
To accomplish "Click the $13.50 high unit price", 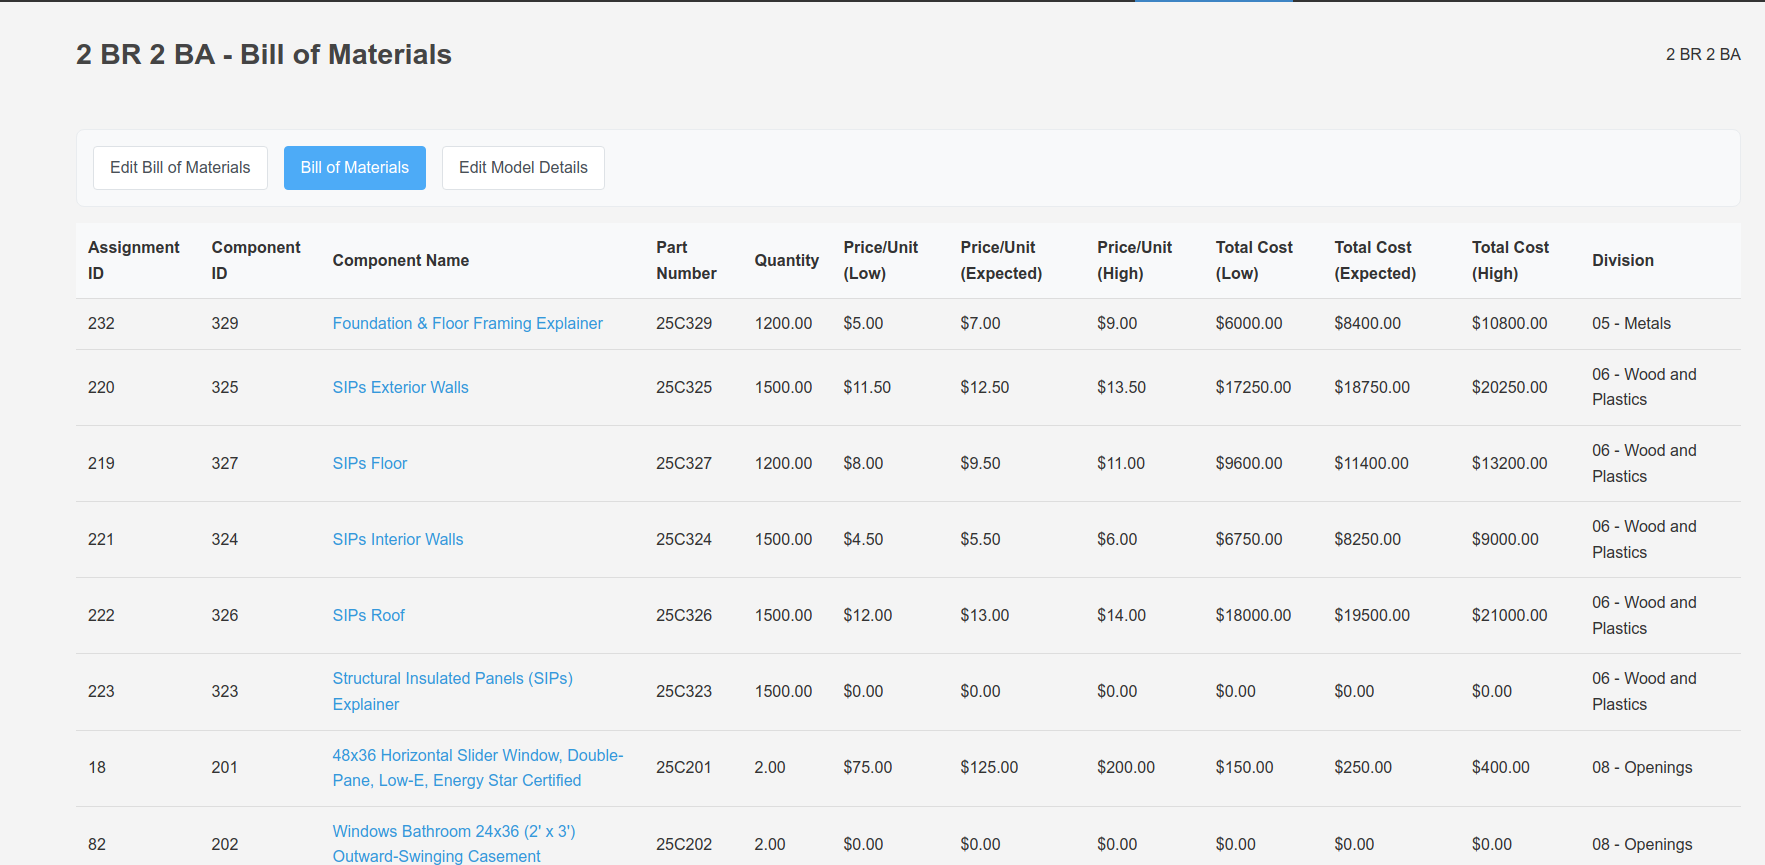I will [x=1121, y=388].
